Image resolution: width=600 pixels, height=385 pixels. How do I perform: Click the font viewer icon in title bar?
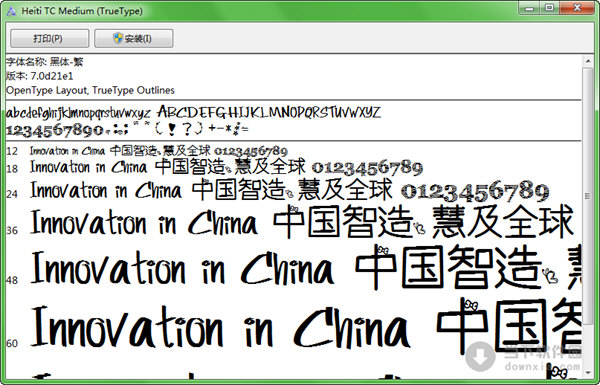(x=11, y=11)
